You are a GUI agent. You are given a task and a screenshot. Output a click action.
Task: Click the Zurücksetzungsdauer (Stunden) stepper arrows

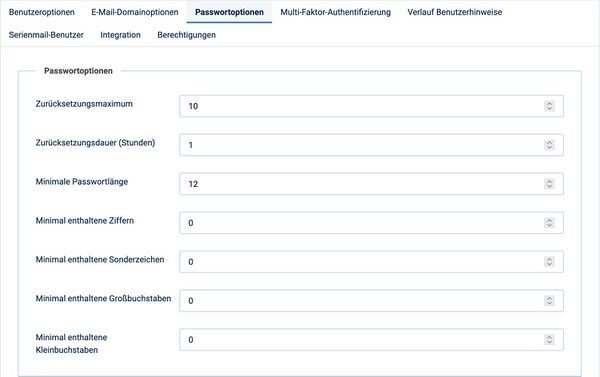click(x=549, y=145)
